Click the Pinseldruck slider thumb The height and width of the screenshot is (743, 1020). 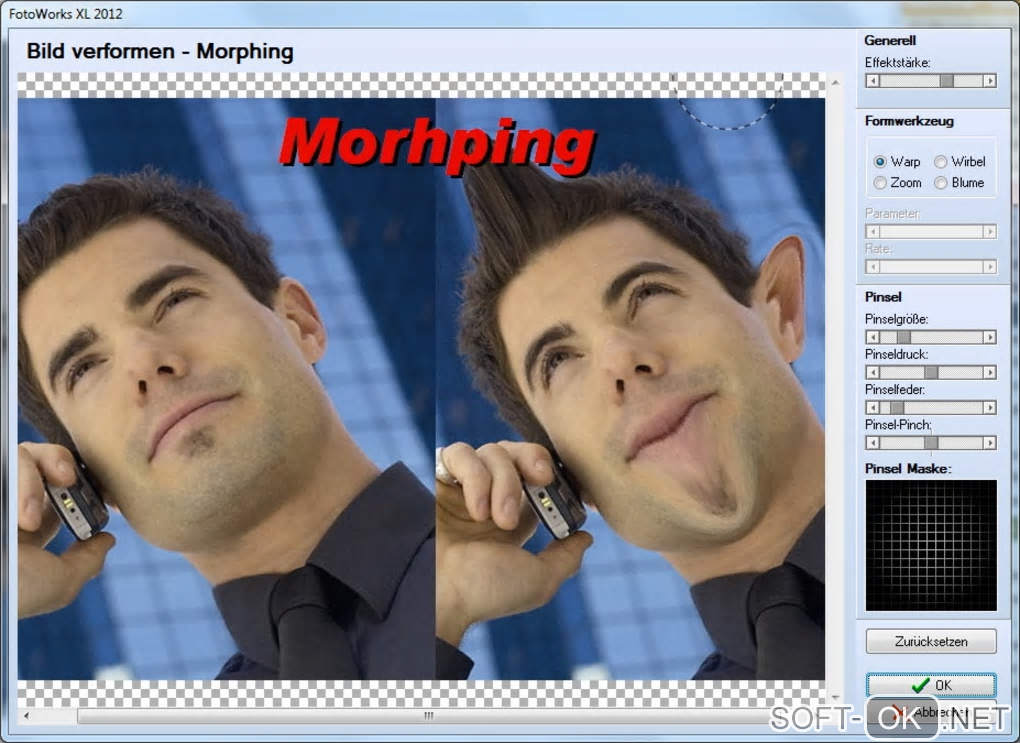932,372
